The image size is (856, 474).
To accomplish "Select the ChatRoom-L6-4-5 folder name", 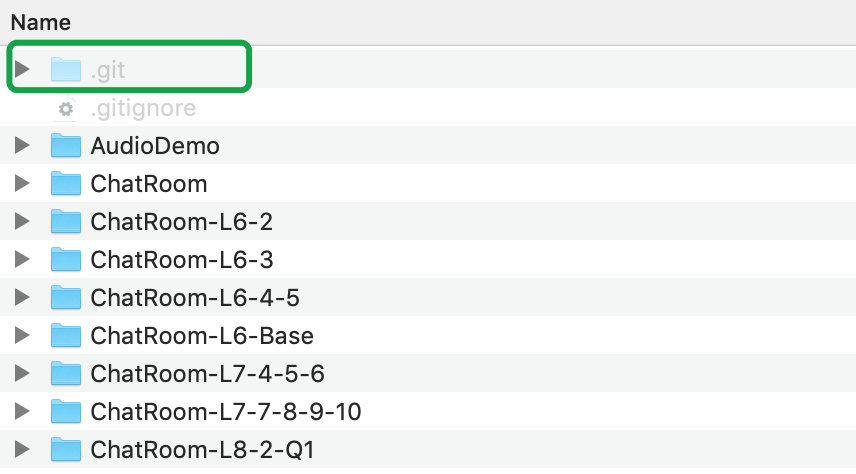I will click(194, 298).
